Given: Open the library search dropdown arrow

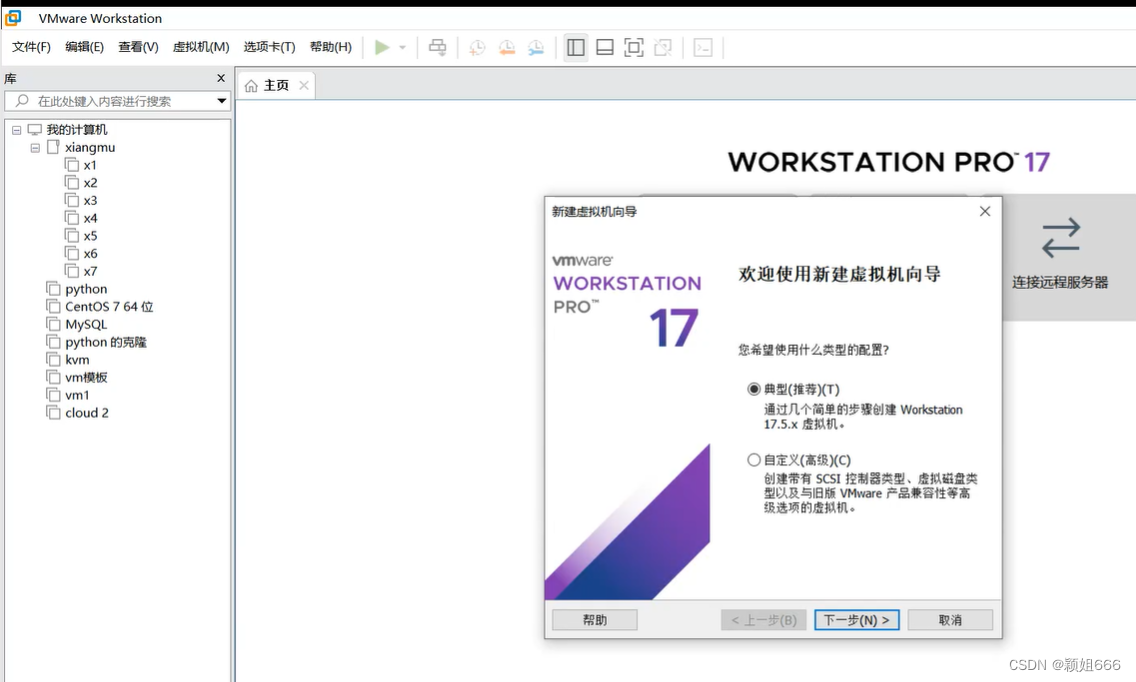Looking at the screenshot, I should [x=222, y=101].
